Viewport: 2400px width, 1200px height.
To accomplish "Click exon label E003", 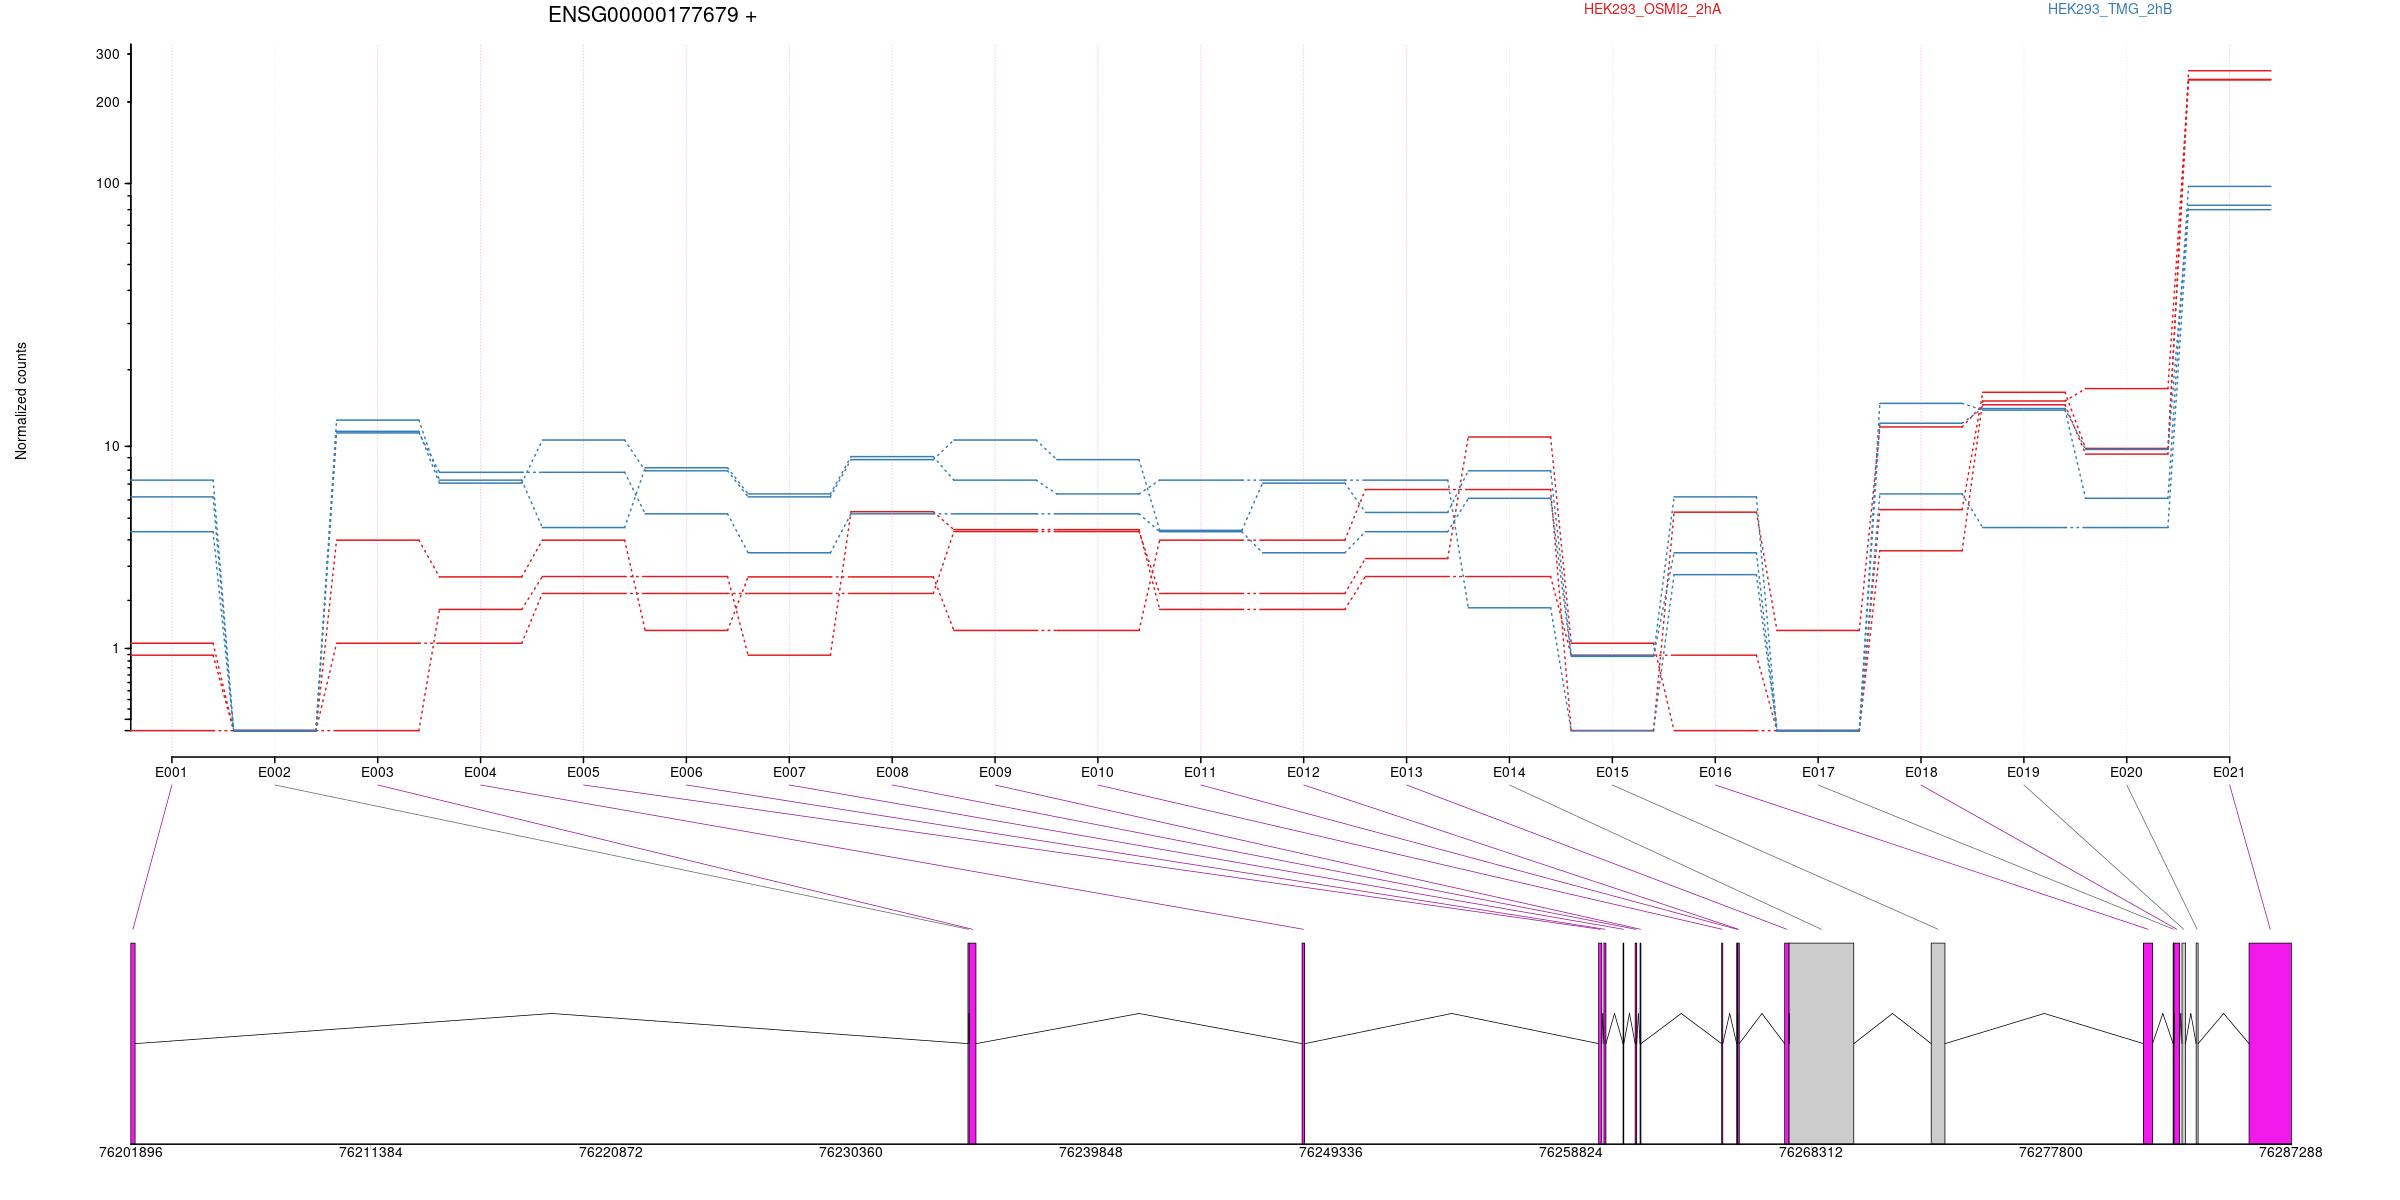I will click(x=377, y=772).
